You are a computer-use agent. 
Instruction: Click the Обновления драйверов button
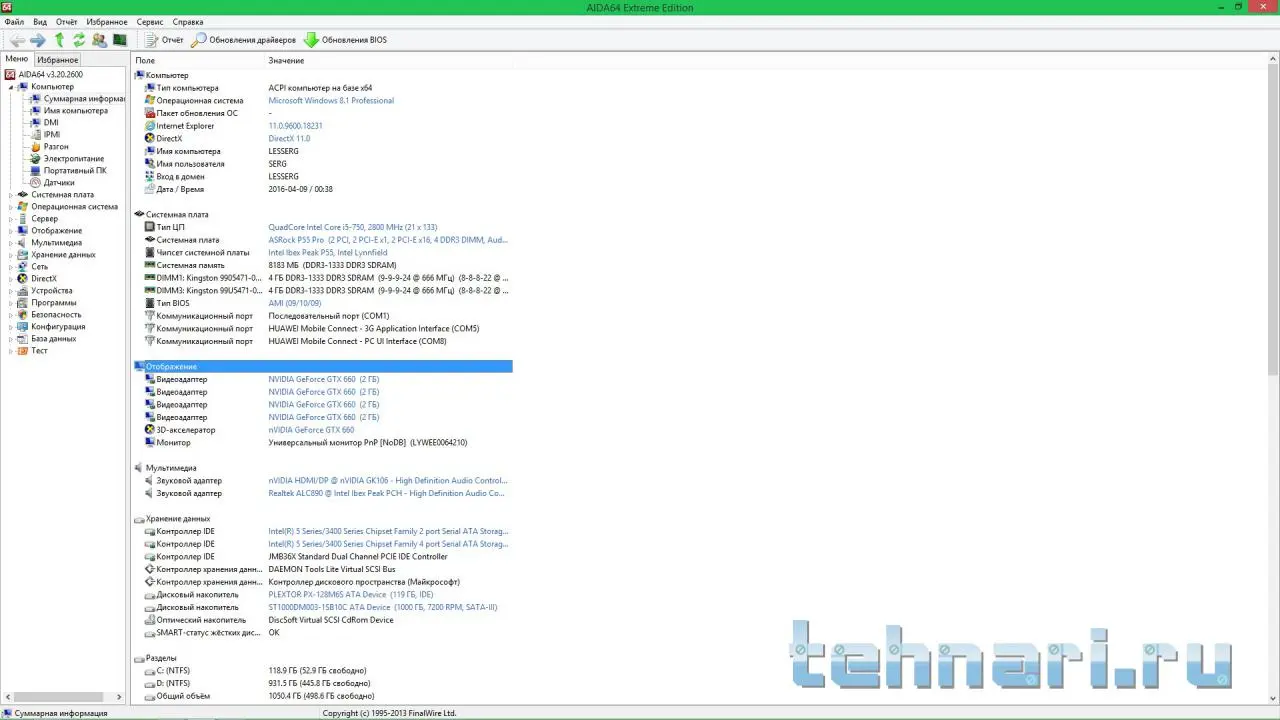point(244,40)
